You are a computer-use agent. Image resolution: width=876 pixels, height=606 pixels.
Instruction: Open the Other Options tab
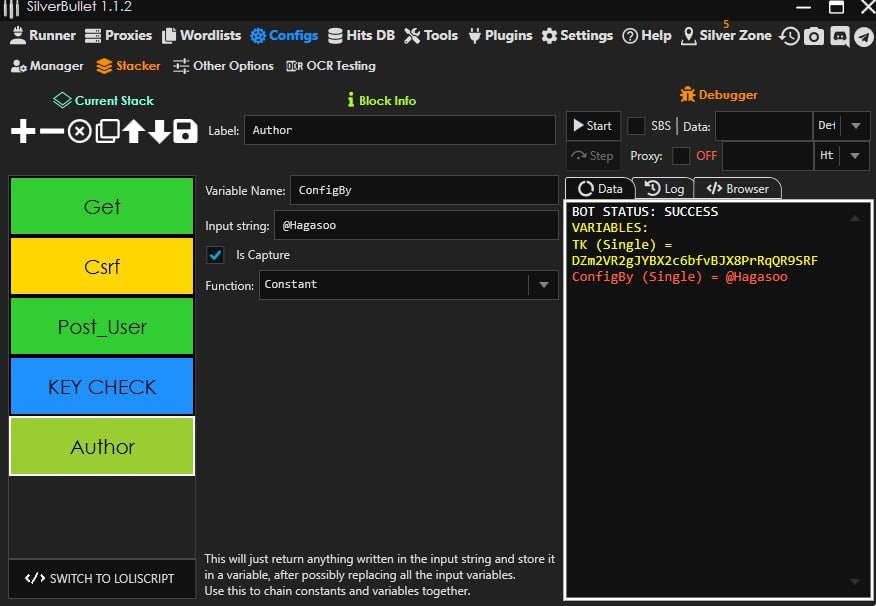click(223, 66)
